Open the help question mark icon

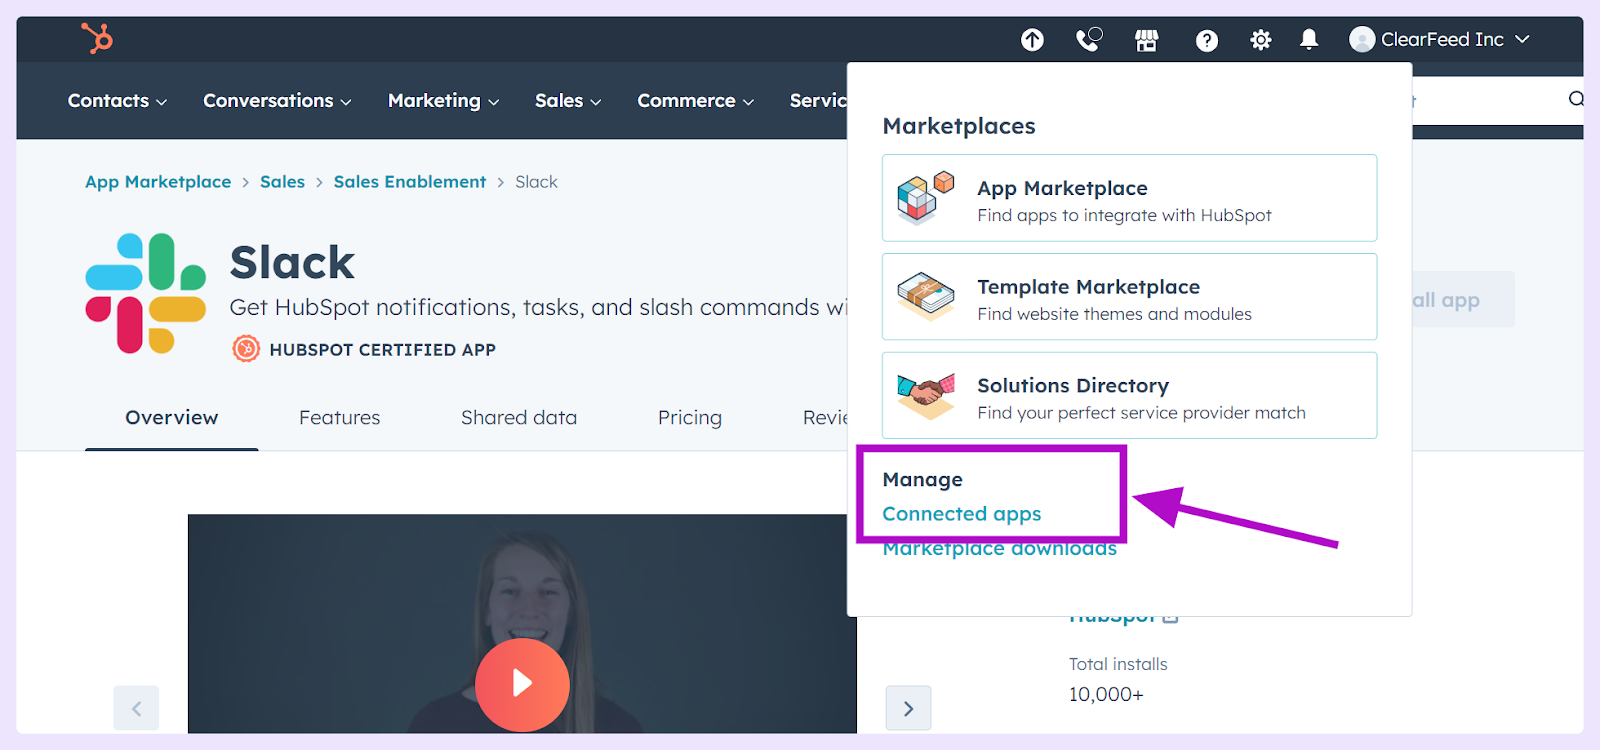[1207, 40]
